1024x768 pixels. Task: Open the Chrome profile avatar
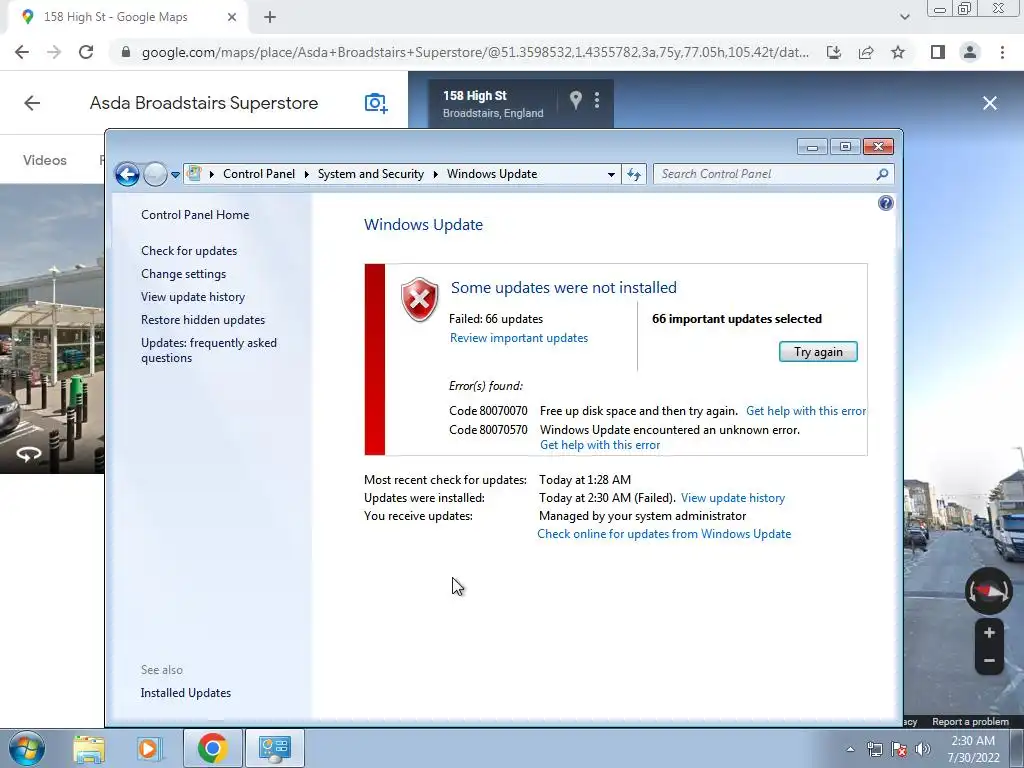pyautogui.click(x=970, y=52)
